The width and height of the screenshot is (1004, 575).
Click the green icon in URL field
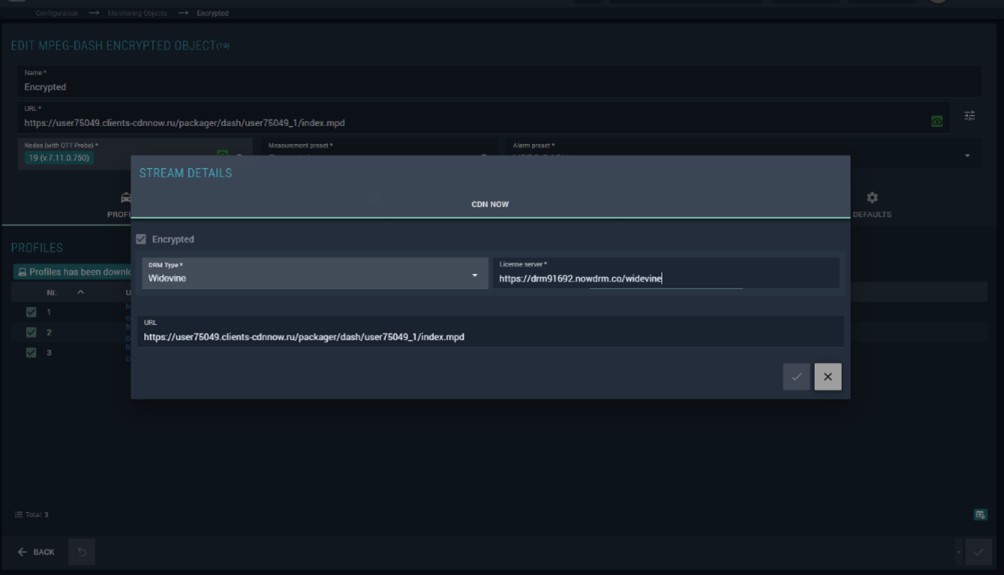(937, 121)
